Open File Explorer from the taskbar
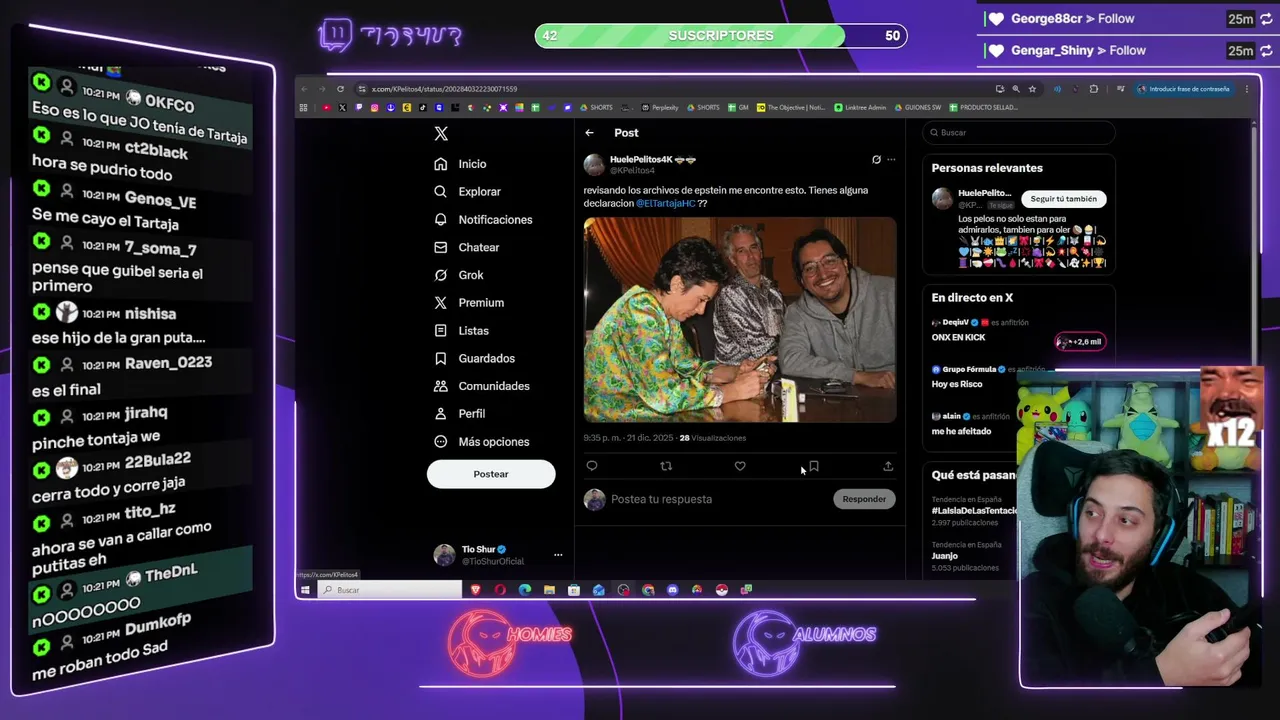 (x=549, y=590)
